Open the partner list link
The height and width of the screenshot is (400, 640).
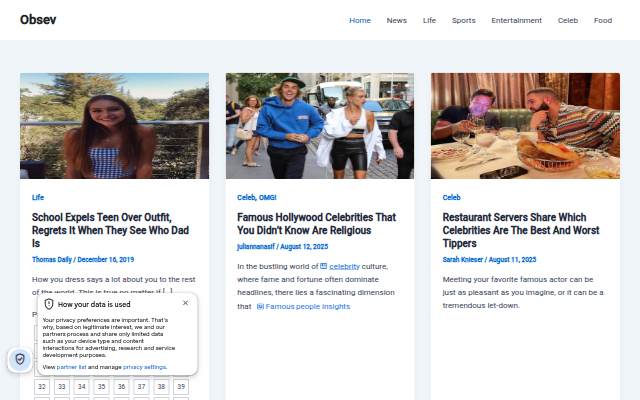(x=71, y=367)
